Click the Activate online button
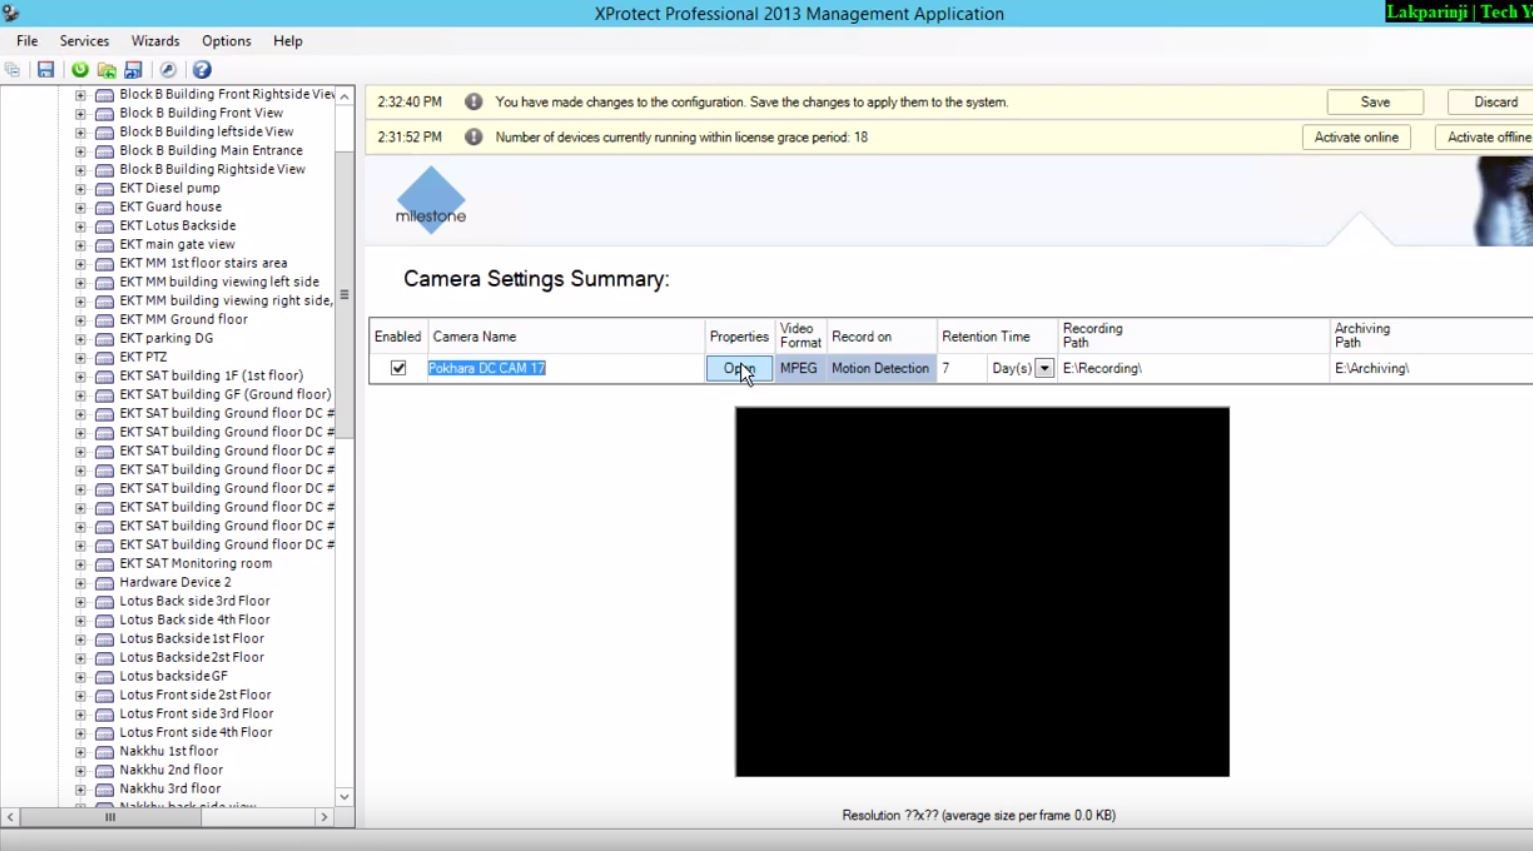Viewport: 1533px width, 851px height. pos(1356,137)
